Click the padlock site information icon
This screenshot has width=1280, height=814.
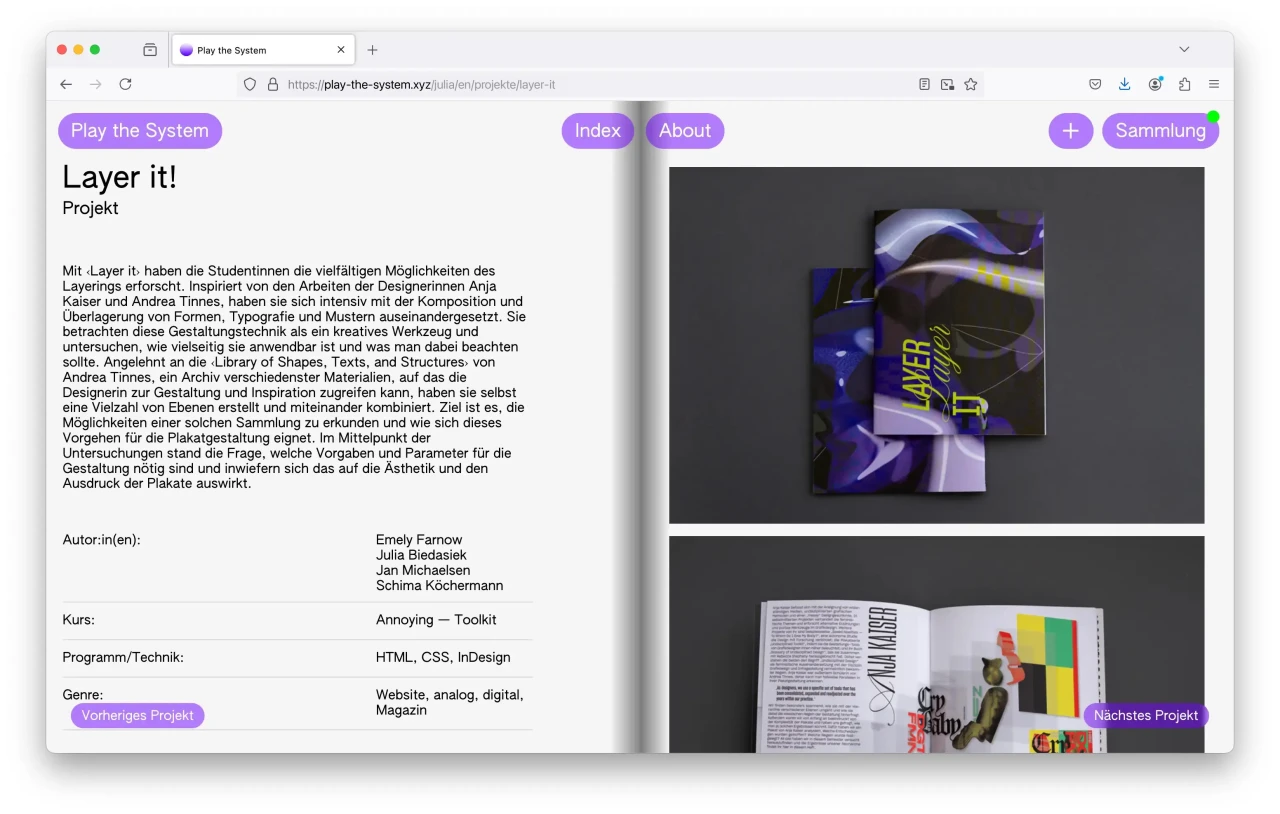pyautogui.click(x=272, y=85)
